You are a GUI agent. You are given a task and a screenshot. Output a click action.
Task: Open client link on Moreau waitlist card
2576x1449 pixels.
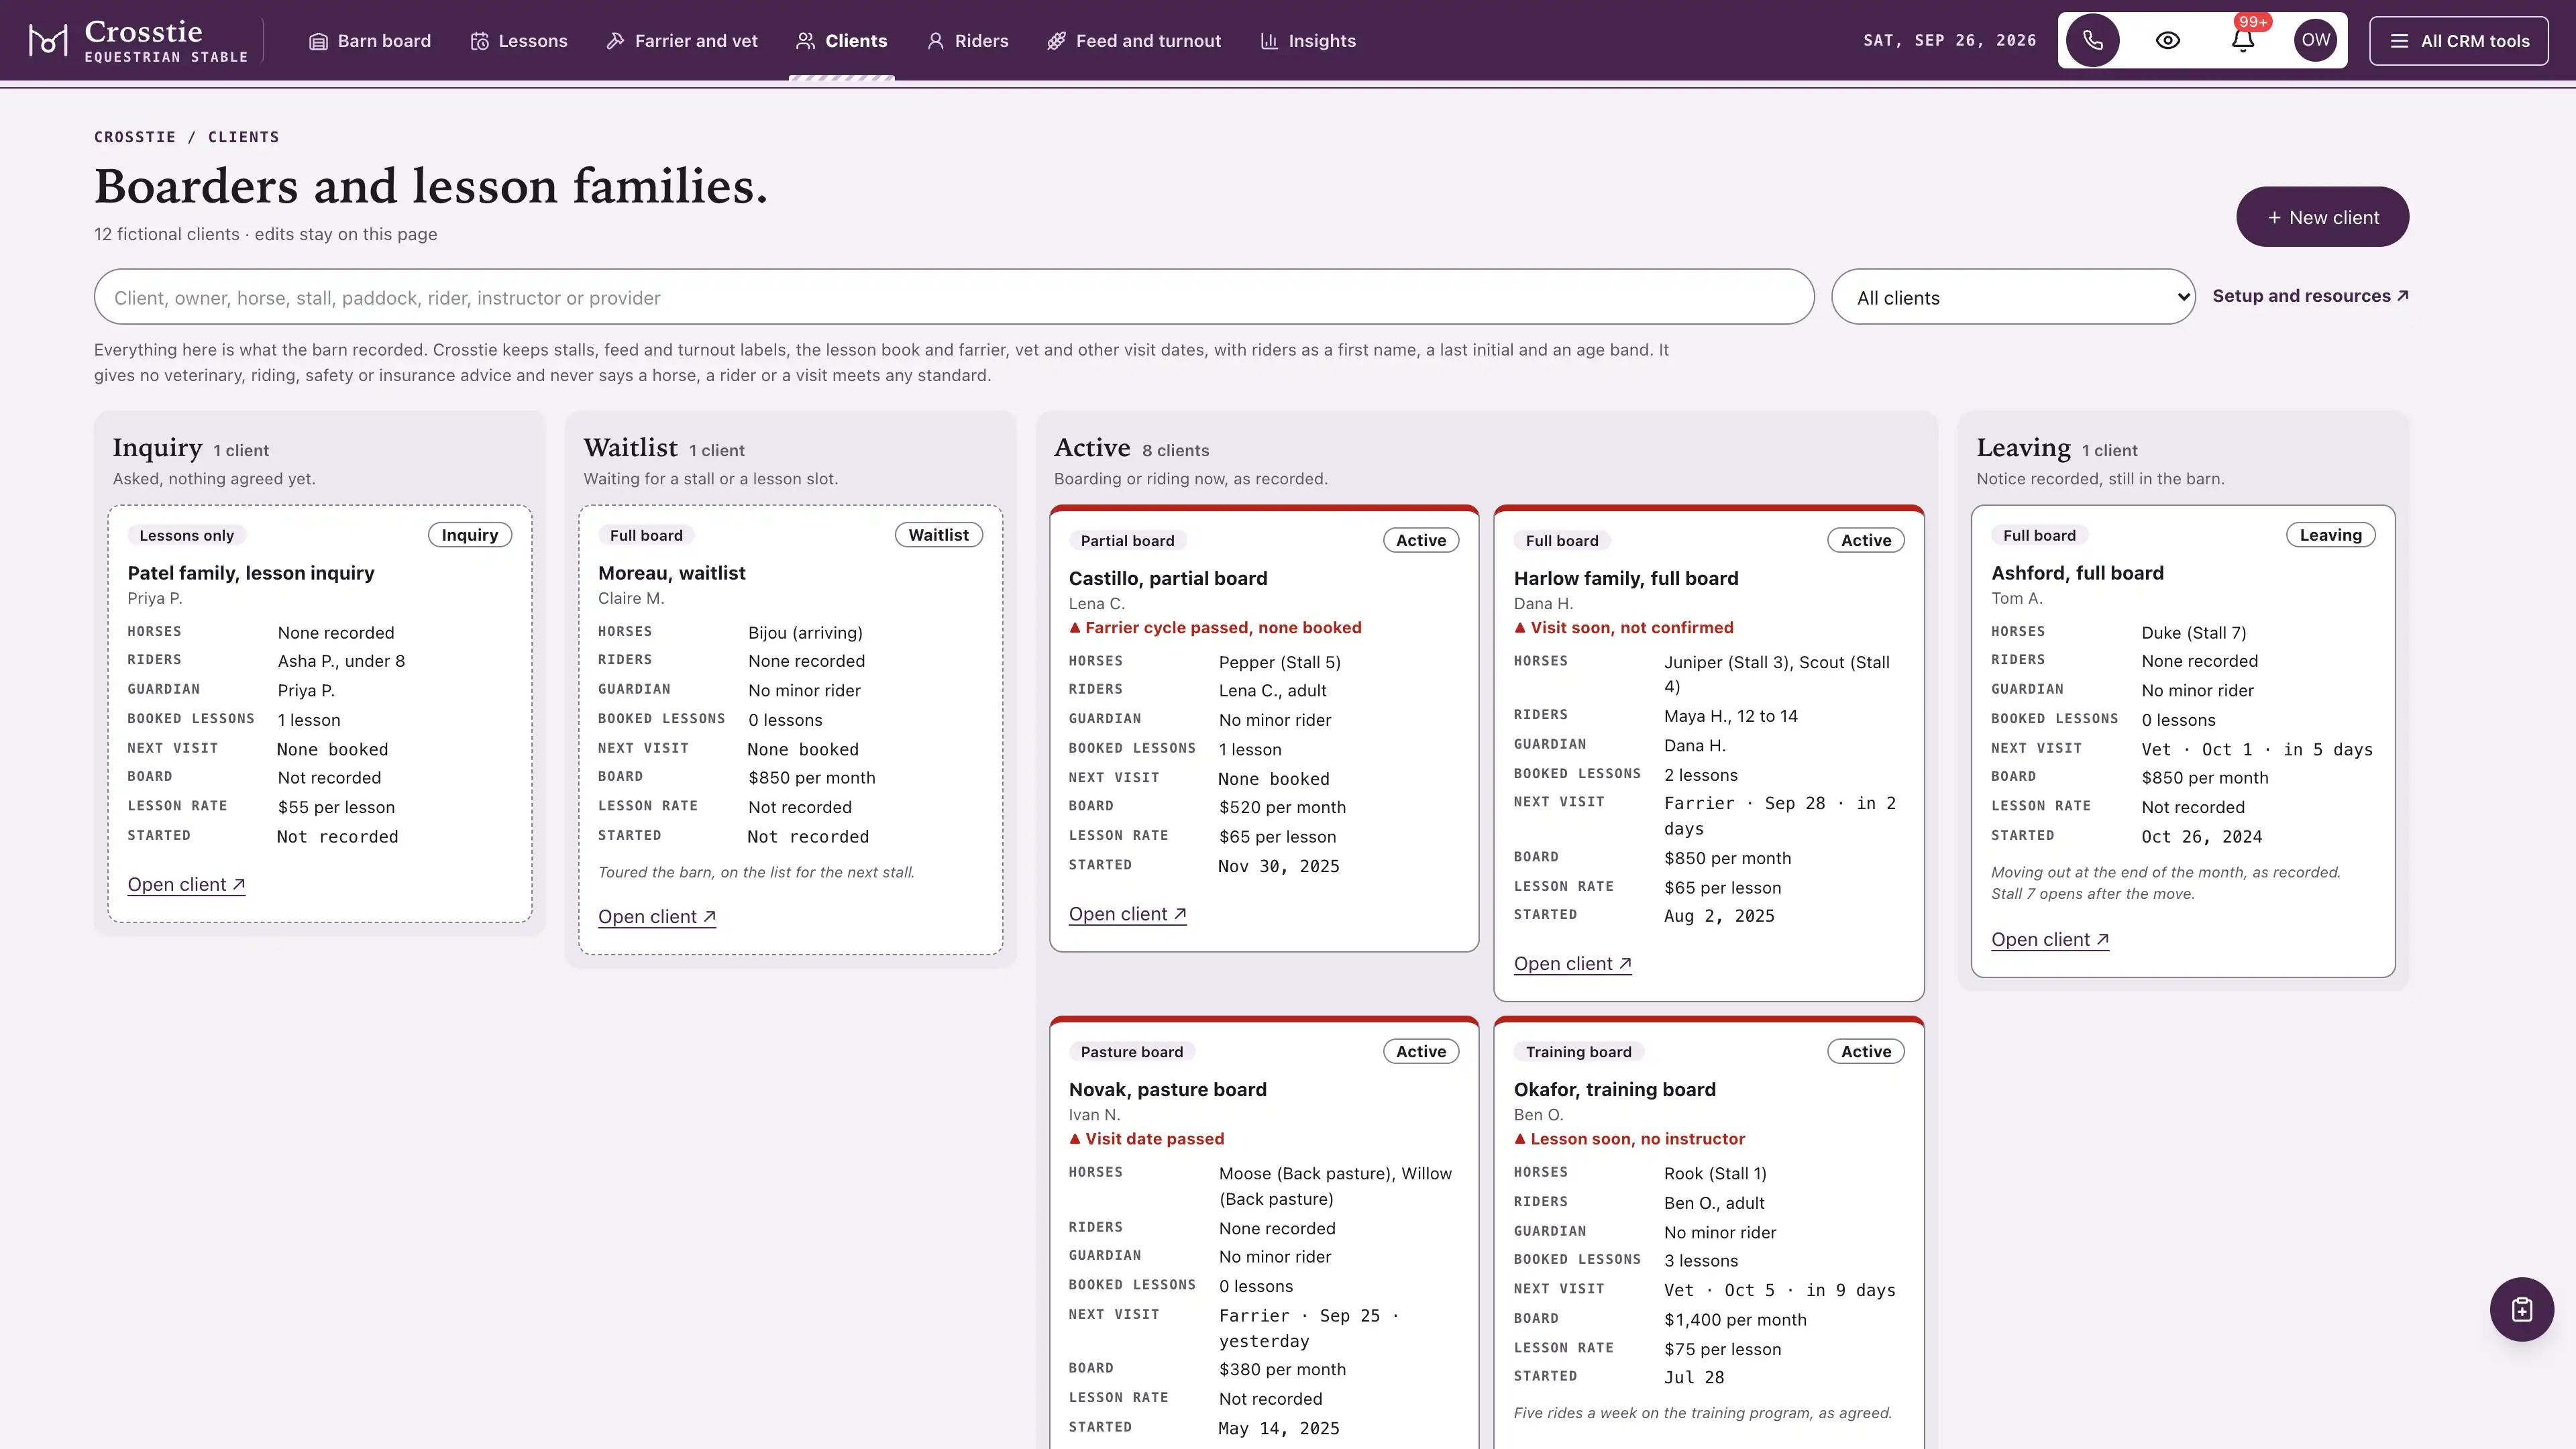coord(656,916)
